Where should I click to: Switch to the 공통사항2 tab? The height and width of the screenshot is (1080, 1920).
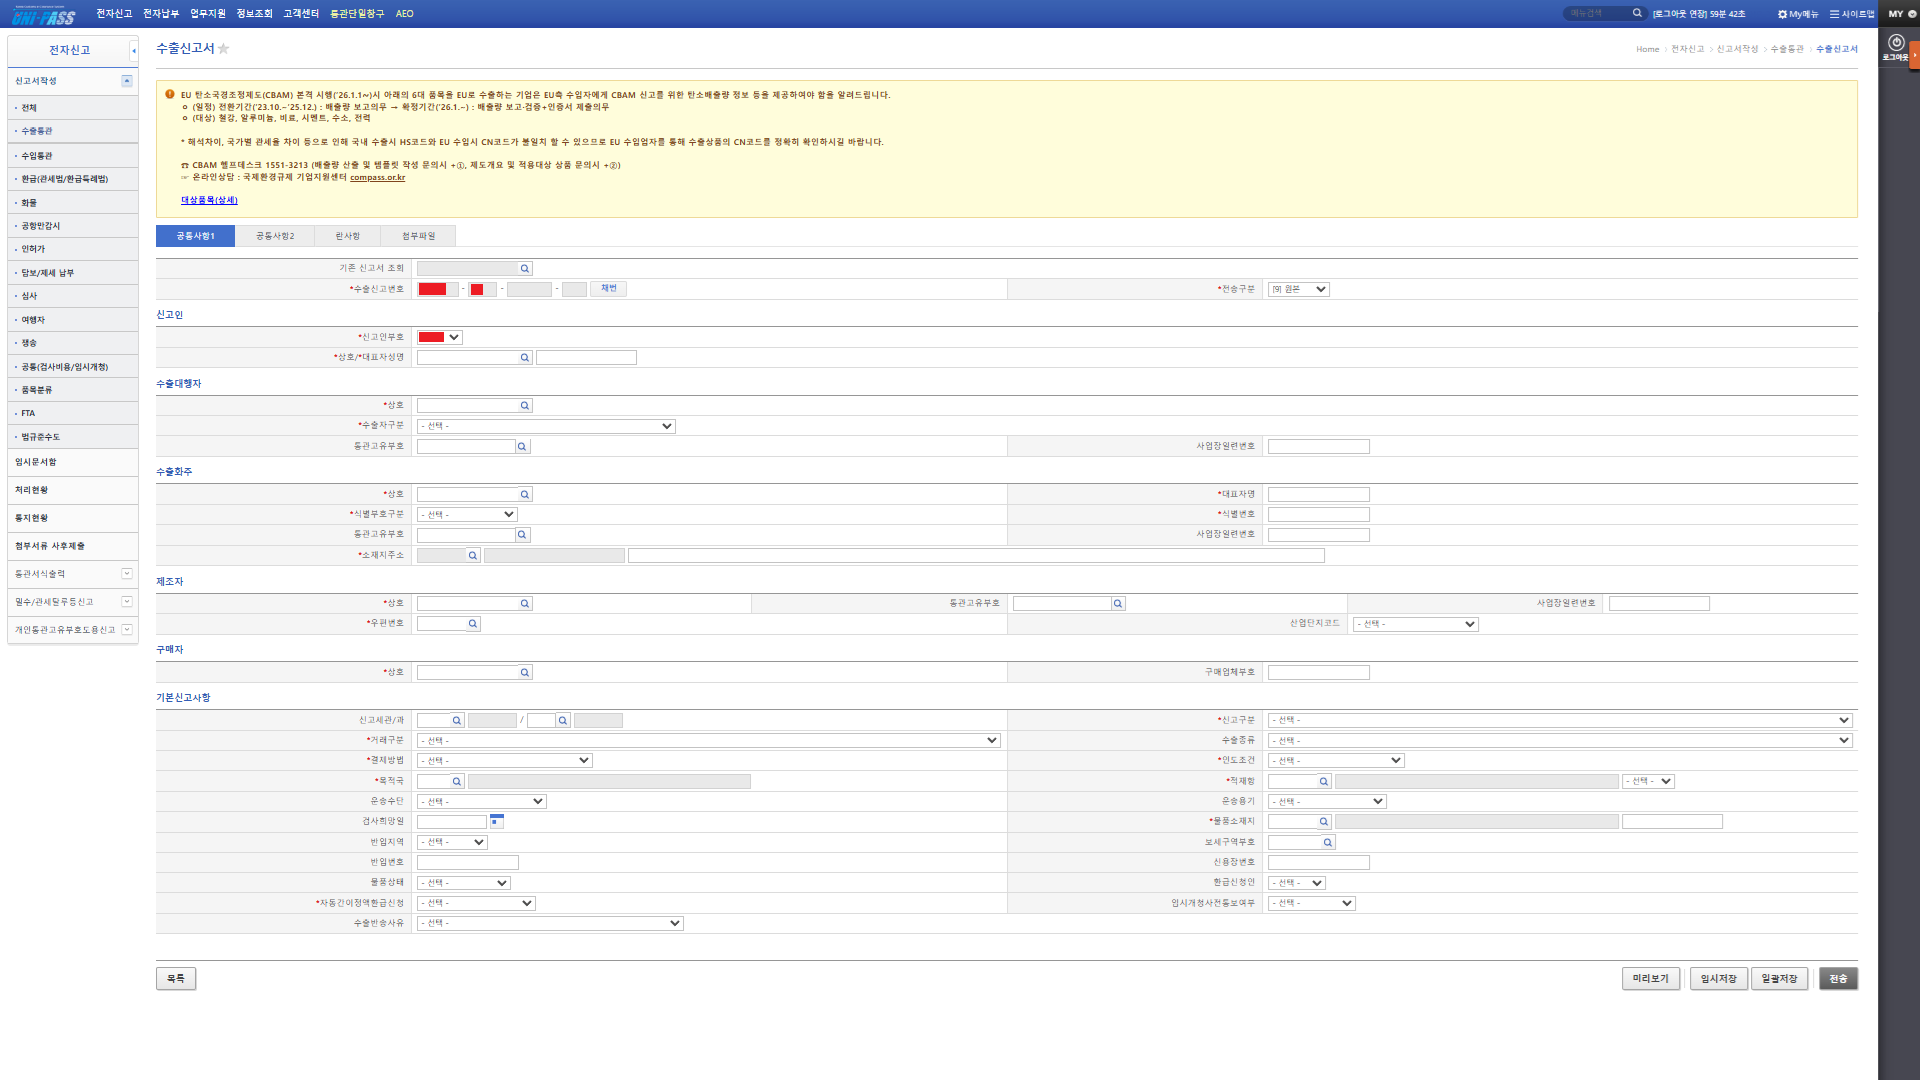click(275, 236)
